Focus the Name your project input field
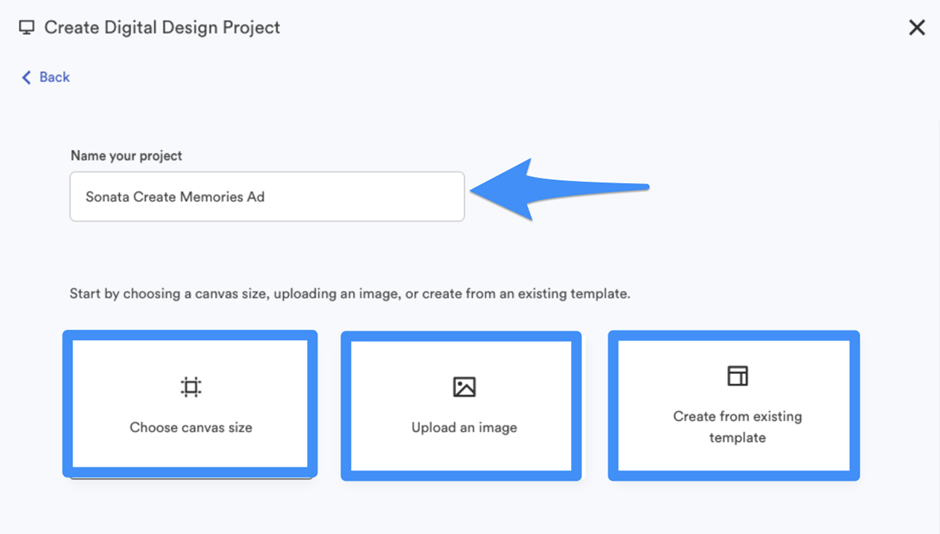Screen dimensions: 940x534 pos(267,197)
